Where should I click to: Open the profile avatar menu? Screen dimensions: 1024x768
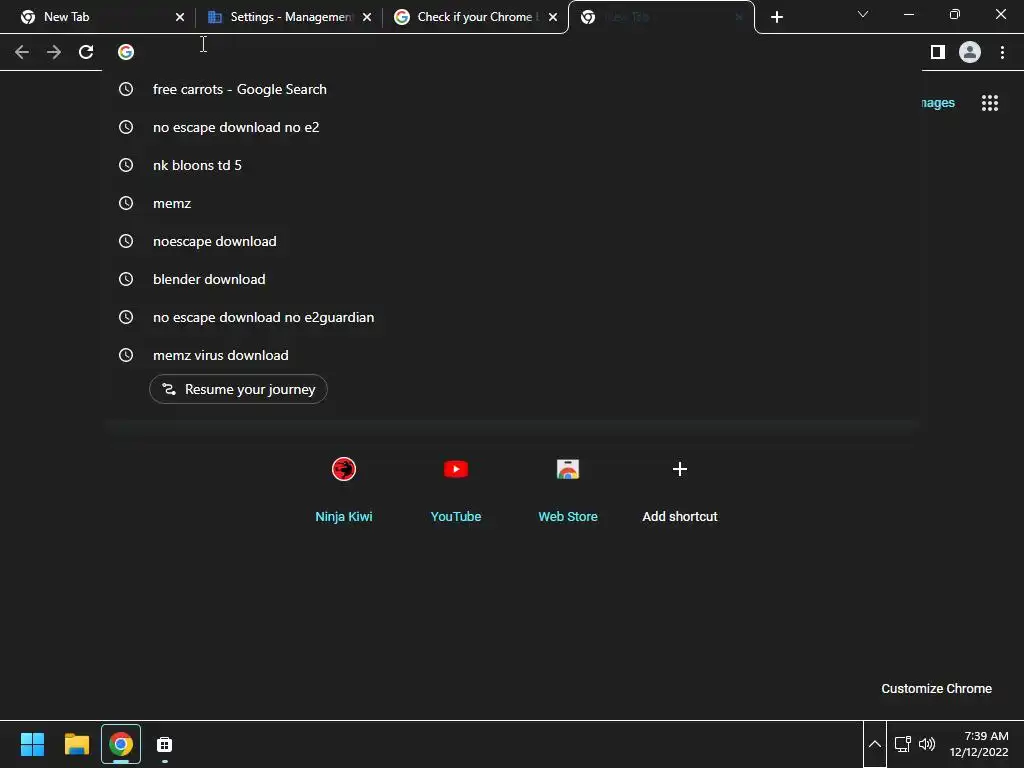pyautogui.click(x=970, y=52)
